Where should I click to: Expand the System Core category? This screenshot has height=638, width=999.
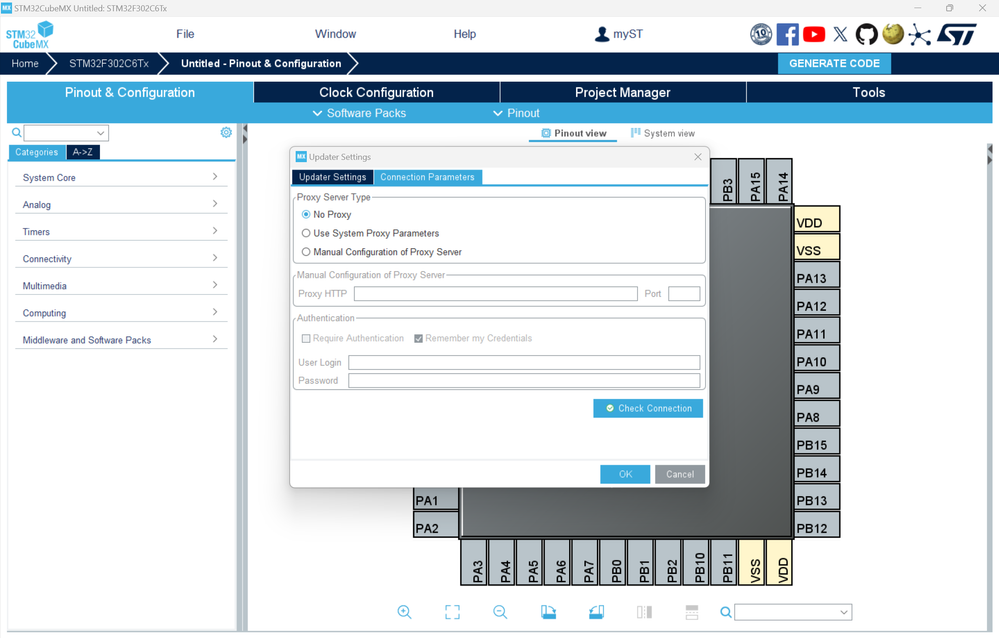pos(121,177)
